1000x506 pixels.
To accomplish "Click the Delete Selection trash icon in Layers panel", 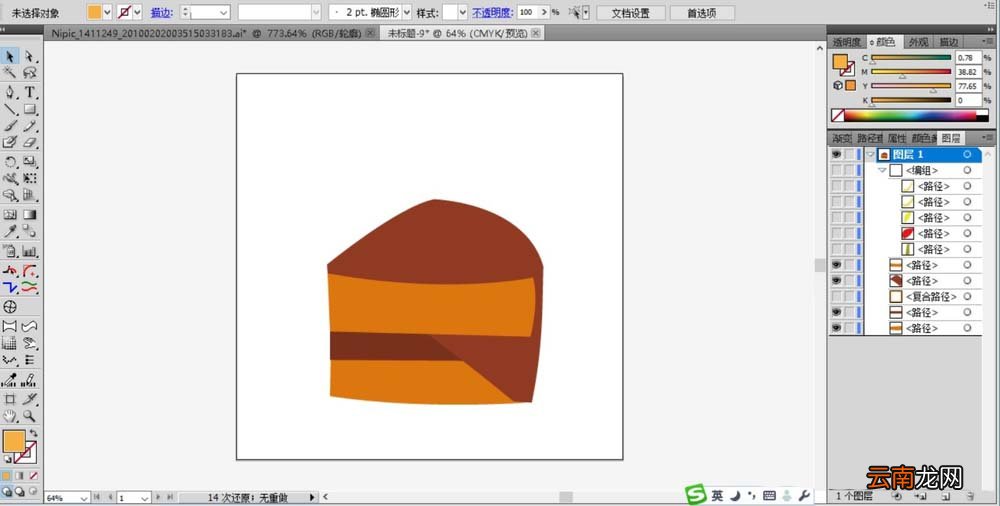I will 969,495.
